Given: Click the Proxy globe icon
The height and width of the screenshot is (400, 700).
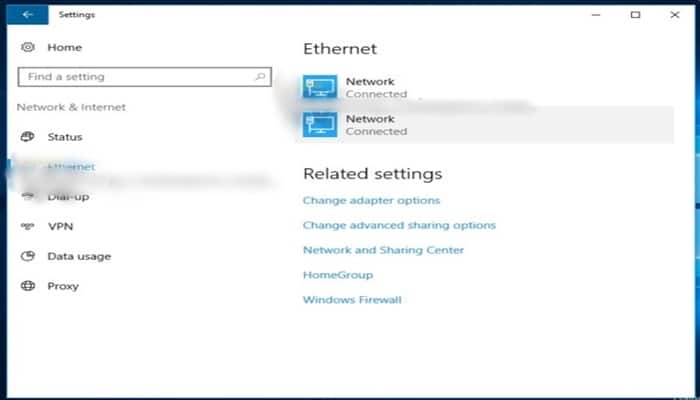Looking at the screenshot, I should (28, 286).
